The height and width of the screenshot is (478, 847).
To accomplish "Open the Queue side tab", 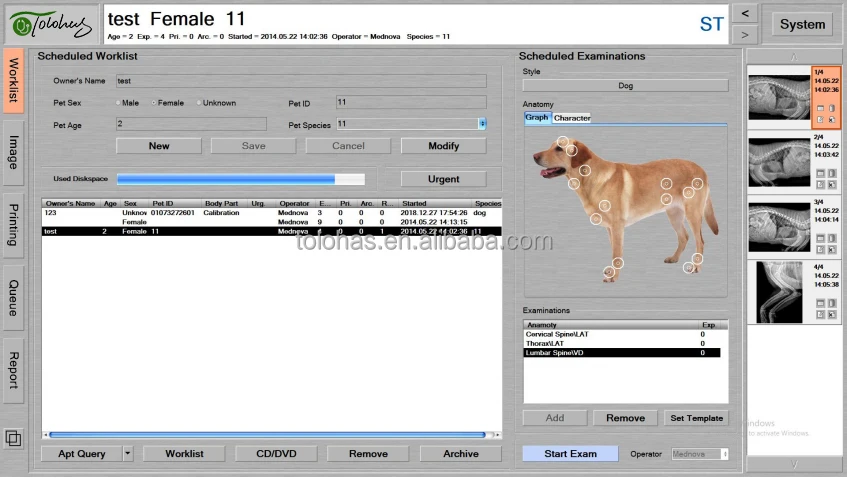I will (14, 298).
